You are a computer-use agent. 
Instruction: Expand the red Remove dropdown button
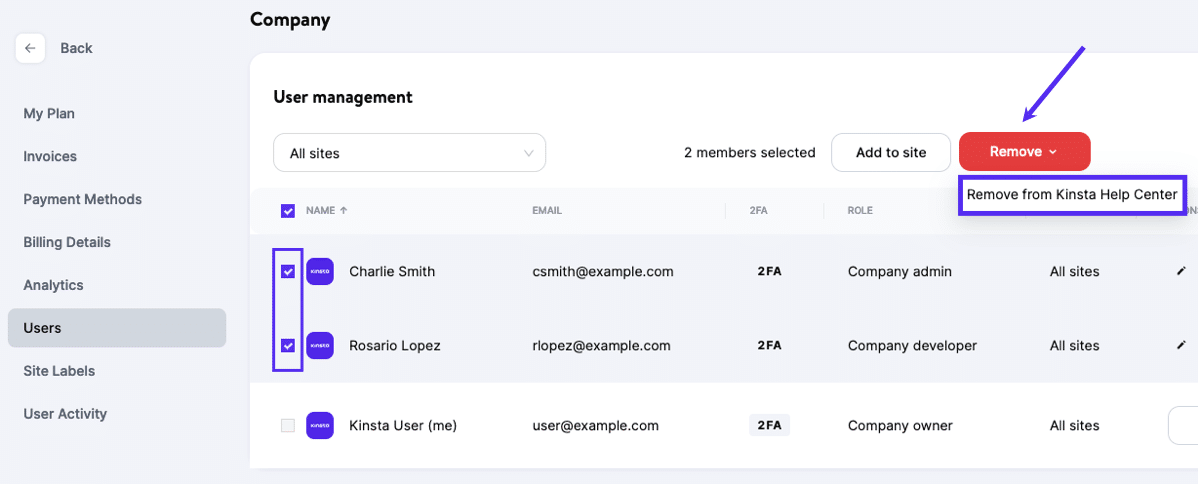click(1024, 152)
